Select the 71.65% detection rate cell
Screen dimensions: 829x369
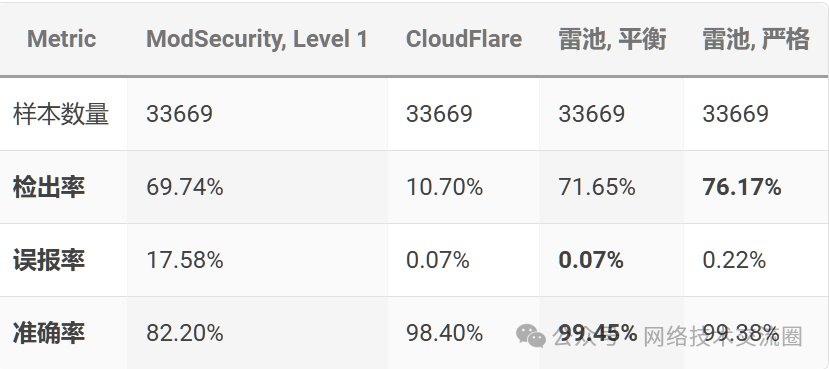point(597,187)
